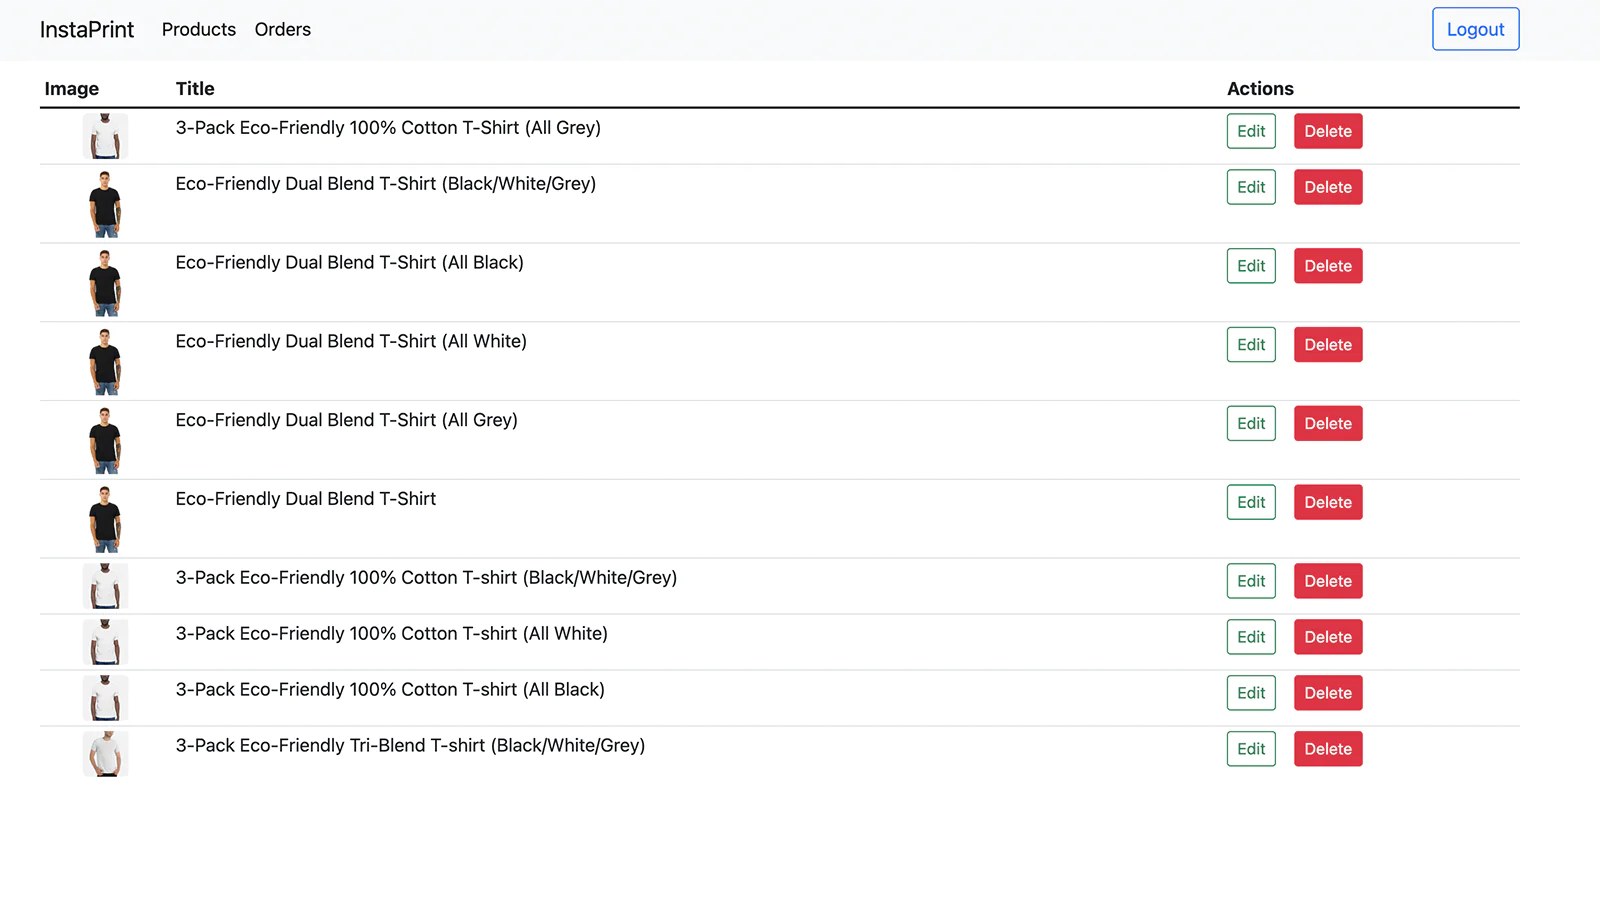Screen dimensions: 1600x900
Task: Edit Dual Blend T-Shirt (All Black)
Action: click(x=1251, y=266)
